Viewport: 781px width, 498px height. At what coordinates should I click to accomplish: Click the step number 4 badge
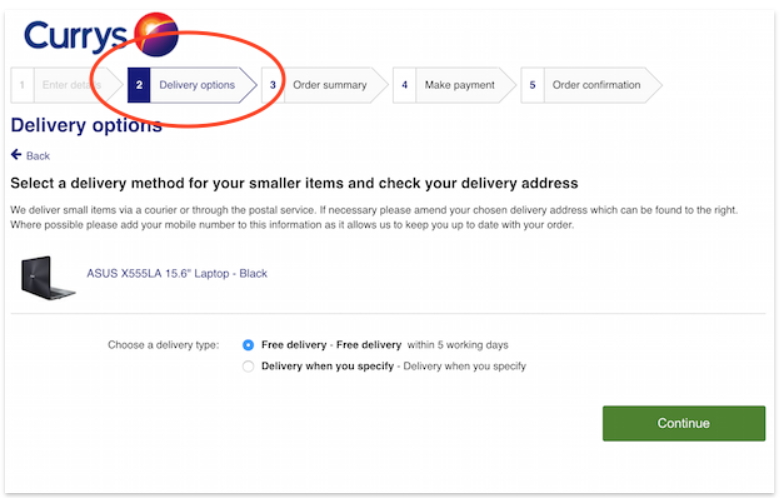pos(404,85)
